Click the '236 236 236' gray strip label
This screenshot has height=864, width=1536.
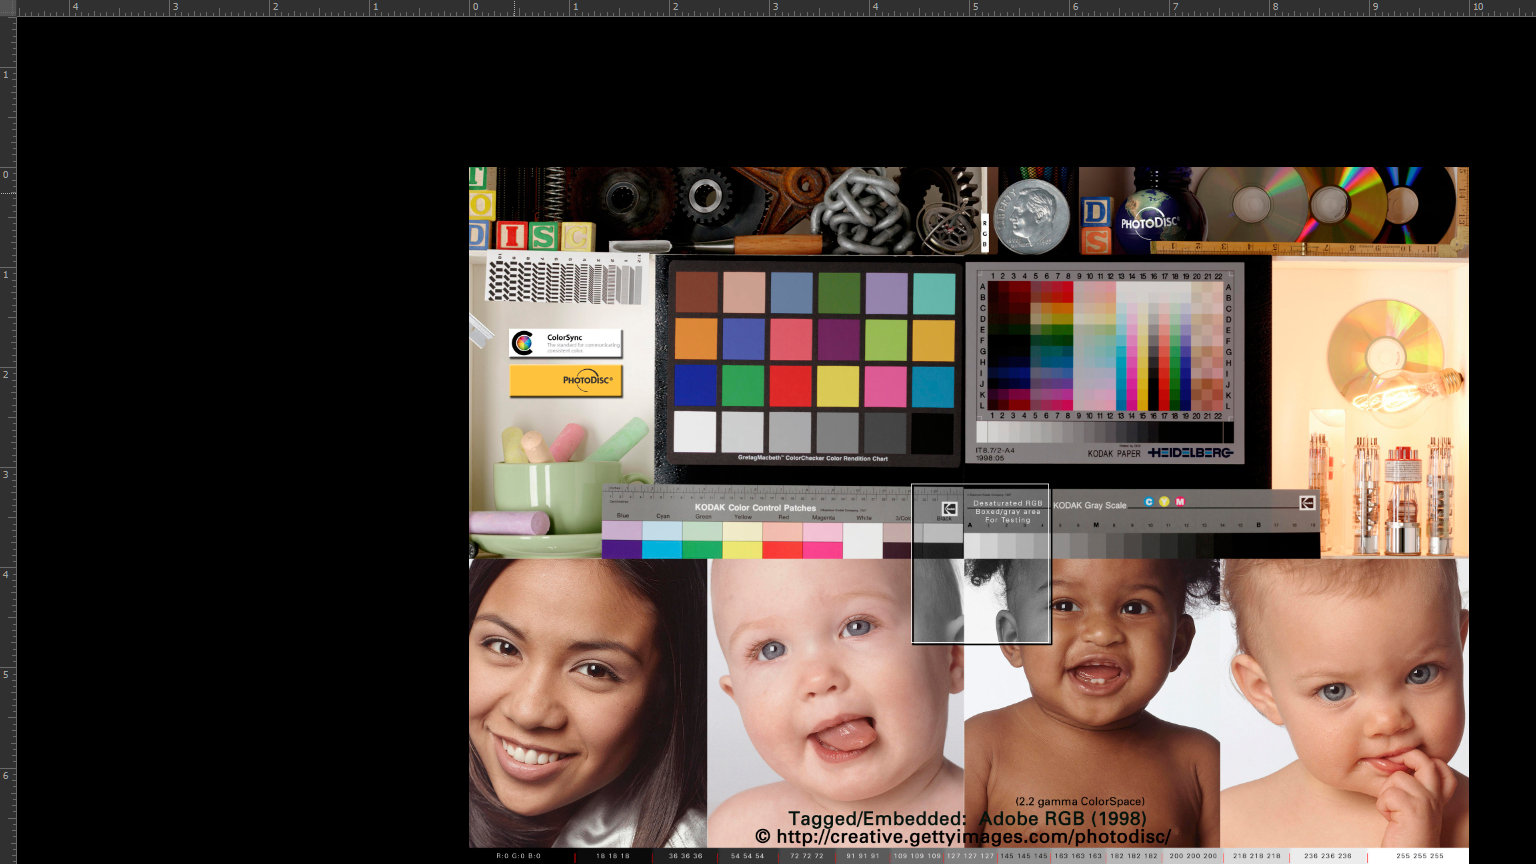(x=1328, y=856)
